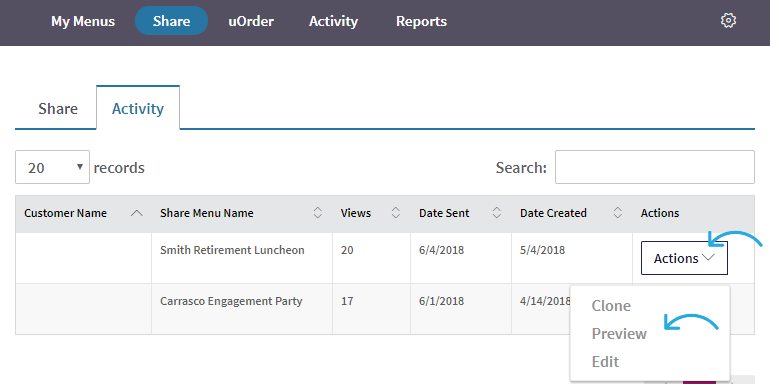The width and height of the screenshot is (770, 384).
Task: Open Reports in the top navigation
Action: click(421, 22)
